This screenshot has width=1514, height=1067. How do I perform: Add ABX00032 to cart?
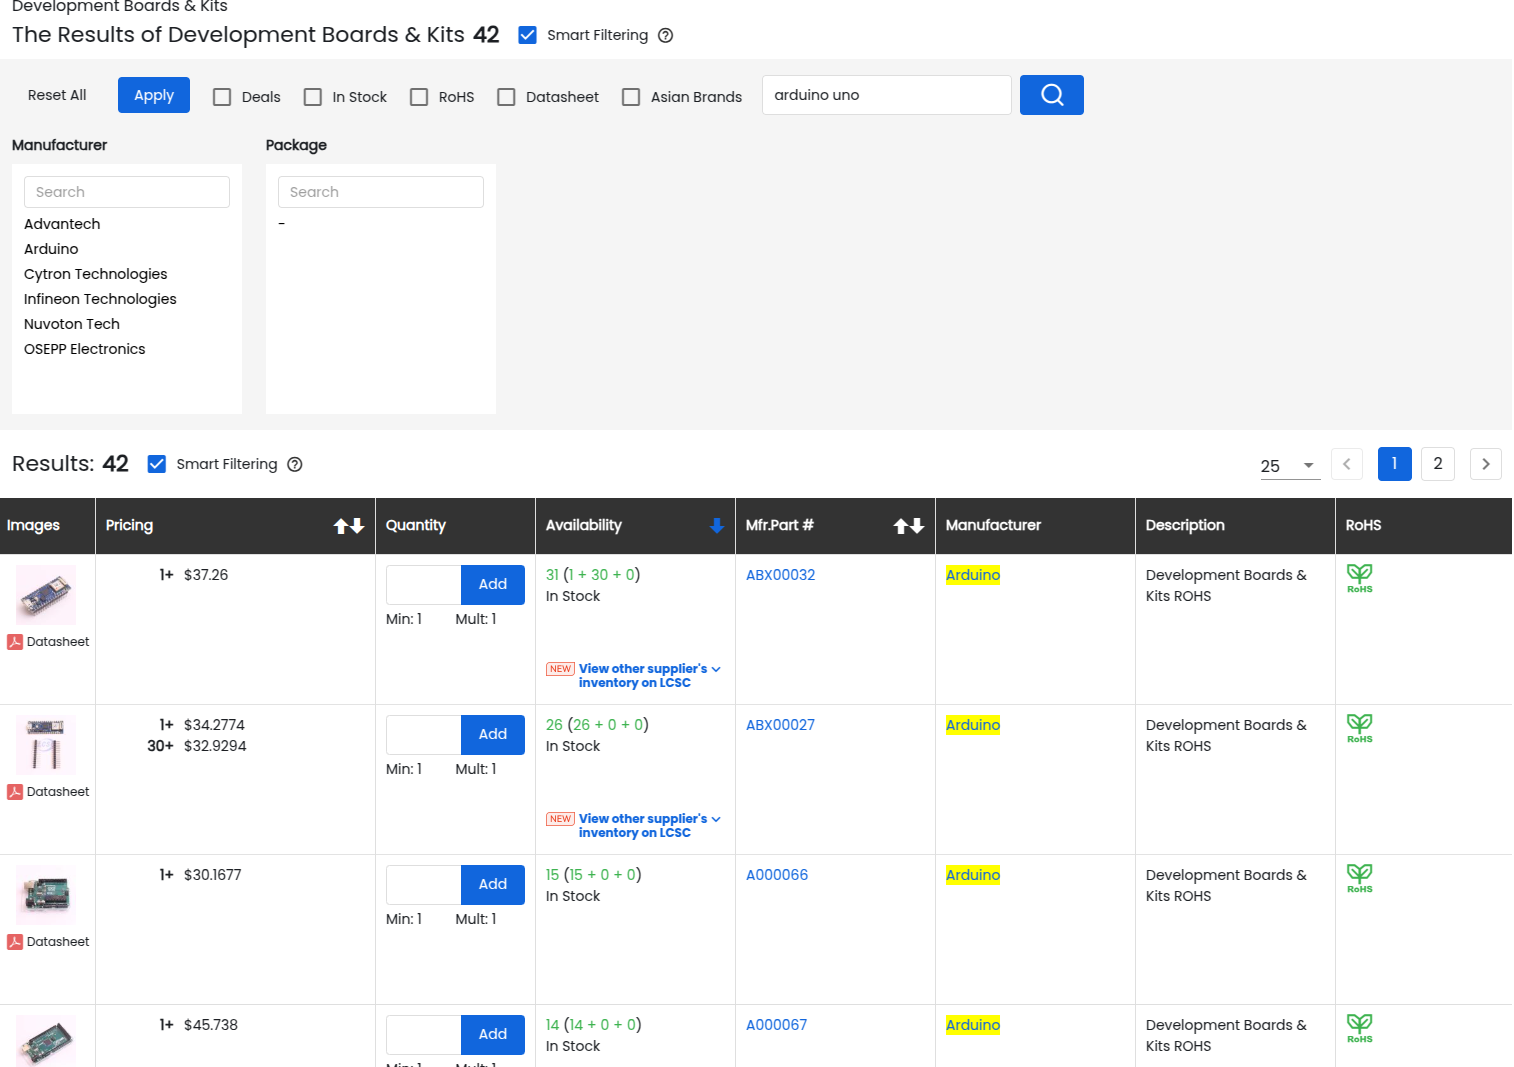coord(493,585)
